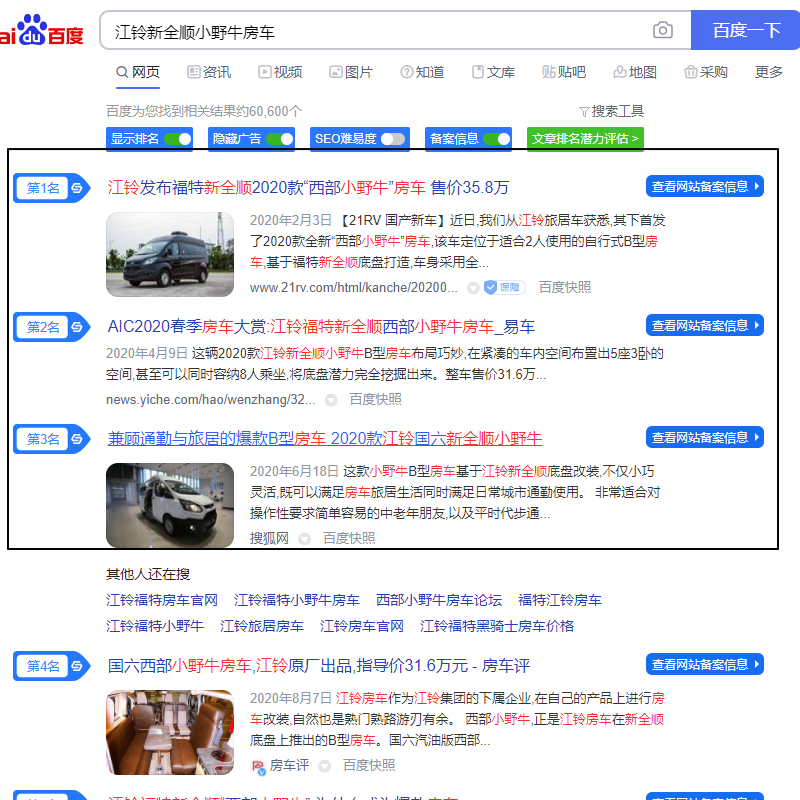Click the S icon on the 第2名 badge
This screenshot has height=800, width=800.
coord(77,327)
